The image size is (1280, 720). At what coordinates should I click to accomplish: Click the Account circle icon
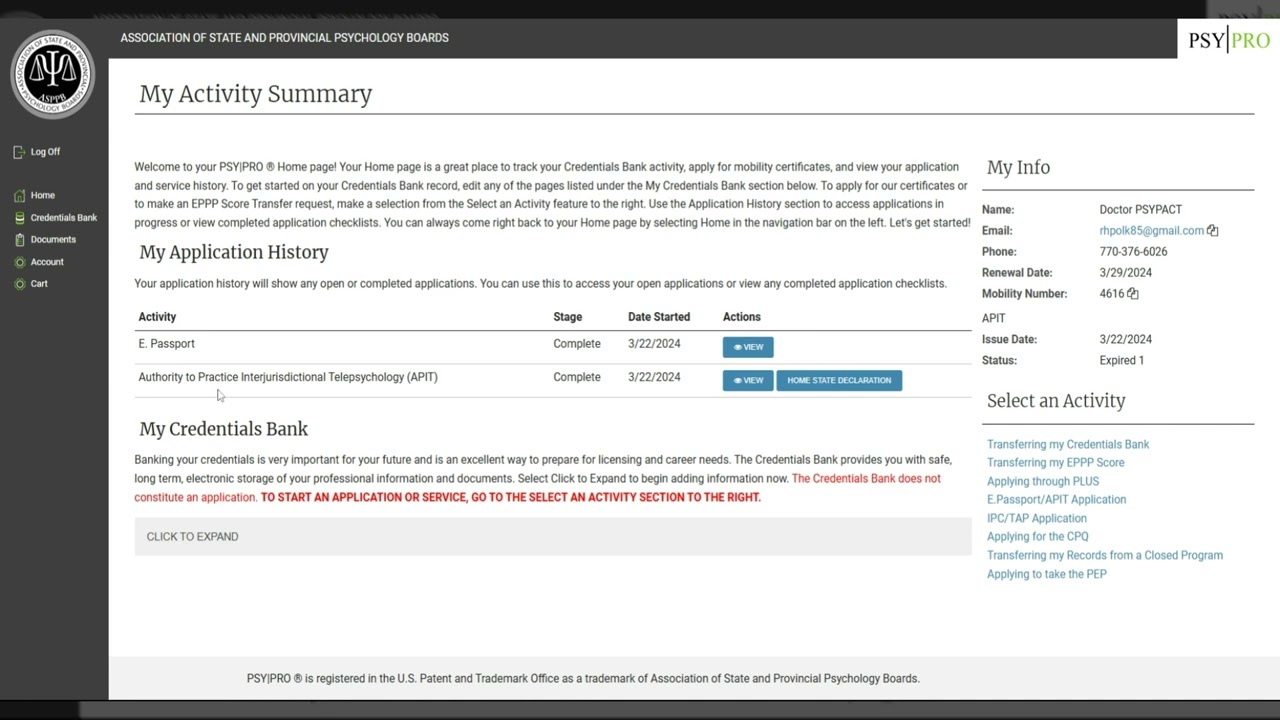pos(19,262)
